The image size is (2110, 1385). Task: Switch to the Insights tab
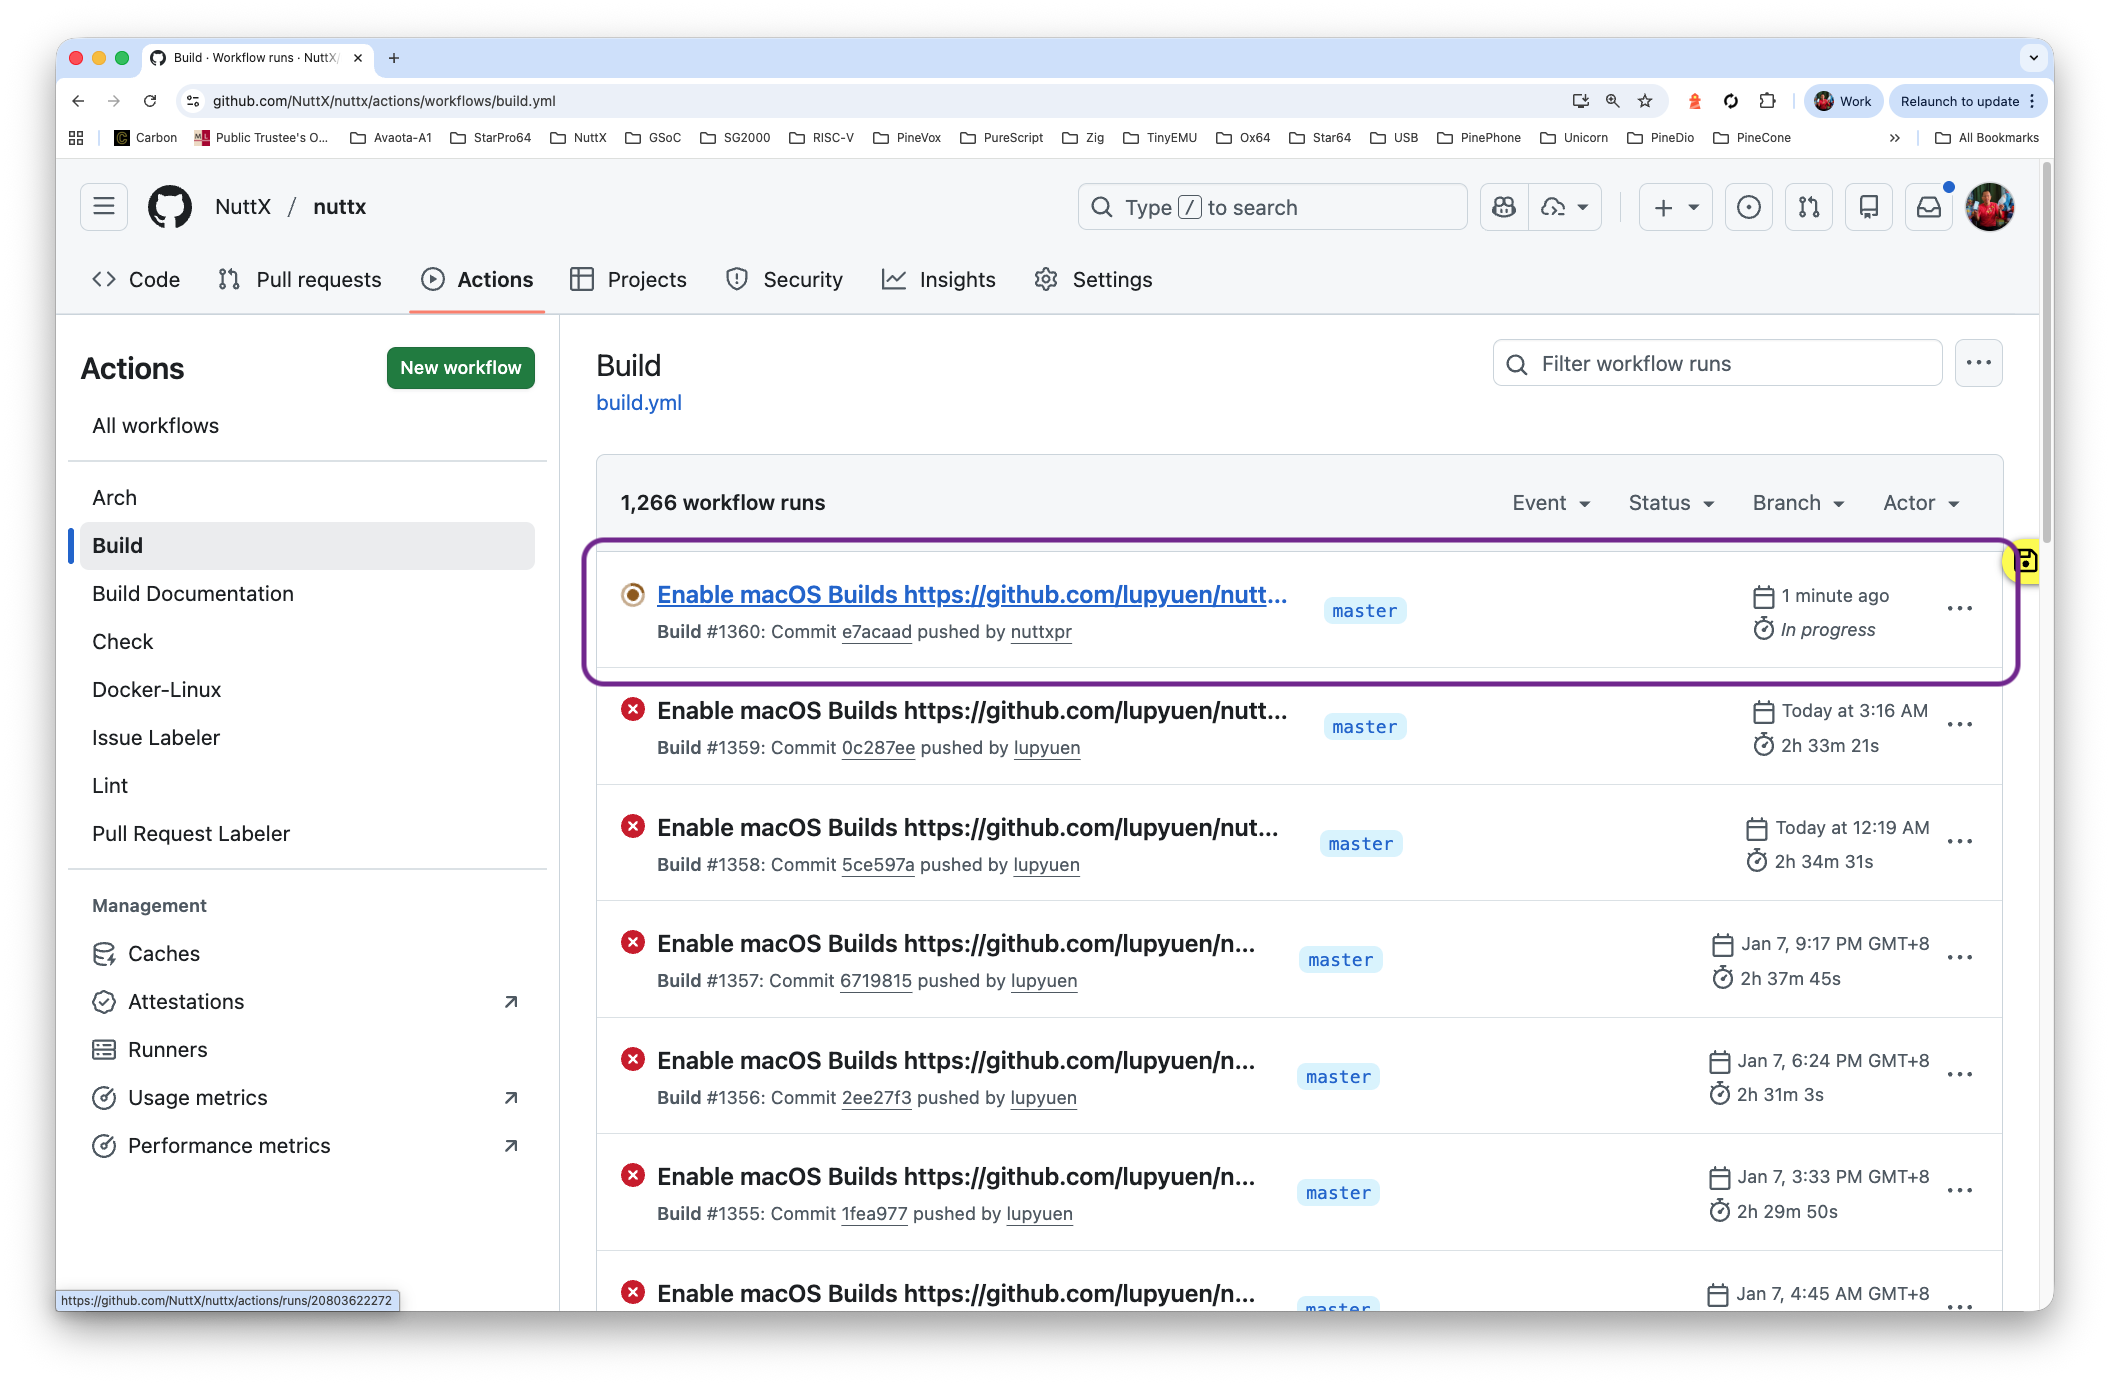[938, 280]
